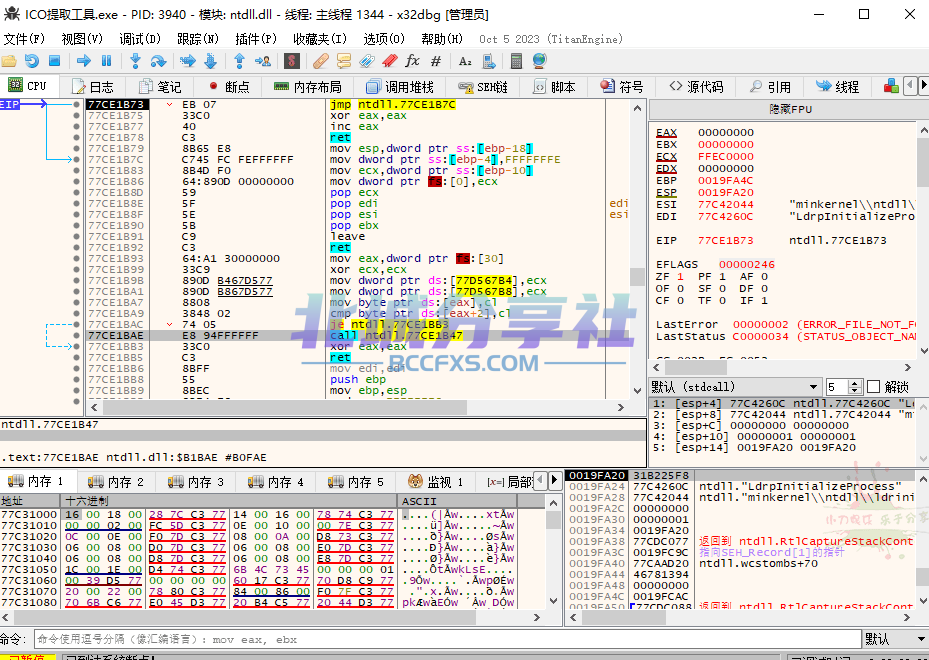The image size is (929, 660).
Task: Open the Patches bandage icon
Action: pyautogui.click(x=321, y=60)
